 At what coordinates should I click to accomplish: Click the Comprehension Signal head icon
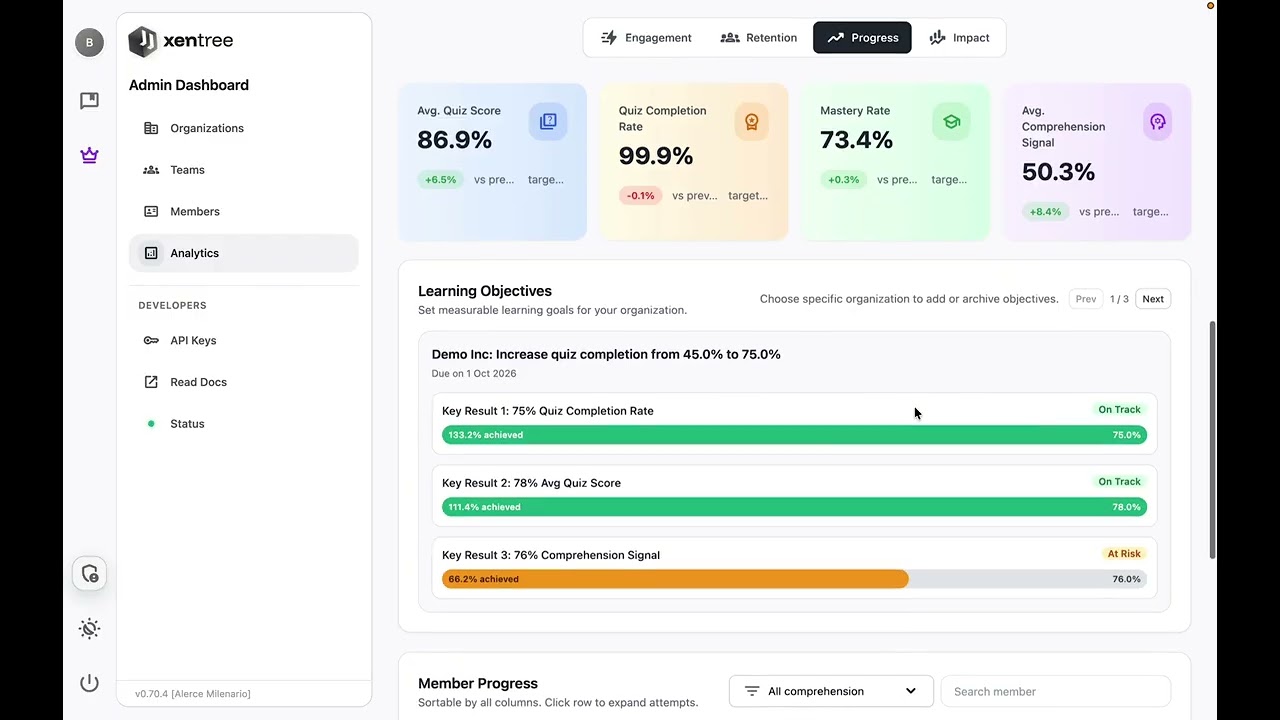tap(1157, 121)
